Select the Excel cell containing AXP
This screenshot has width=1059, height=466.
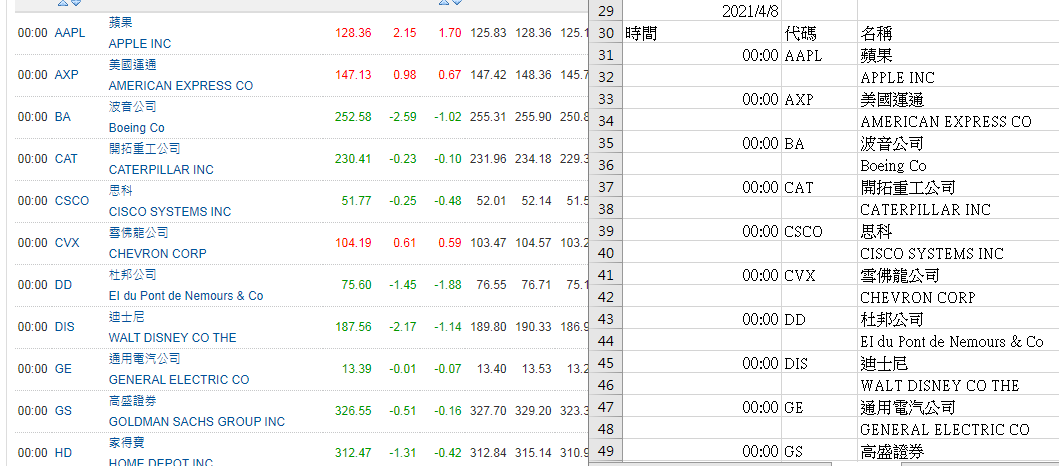click(819, 99)
